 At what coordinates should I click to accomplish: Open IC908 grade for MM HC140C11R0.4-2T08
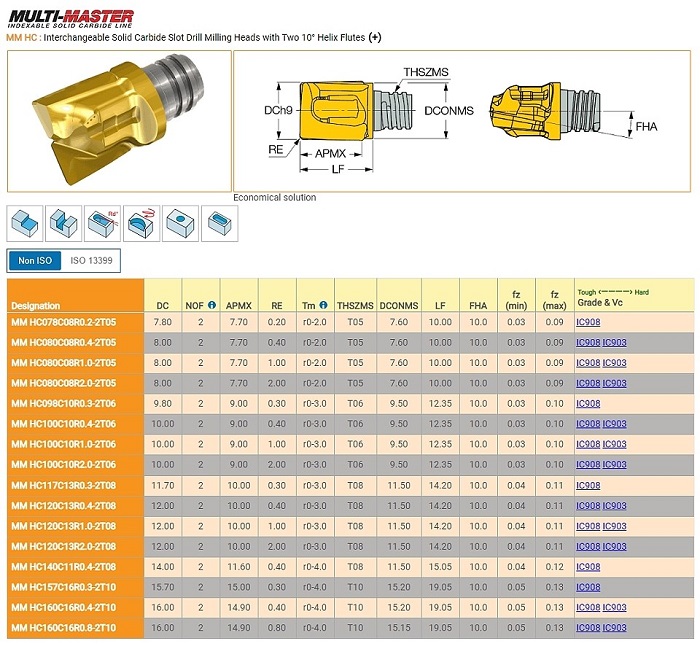coord(588,567)
